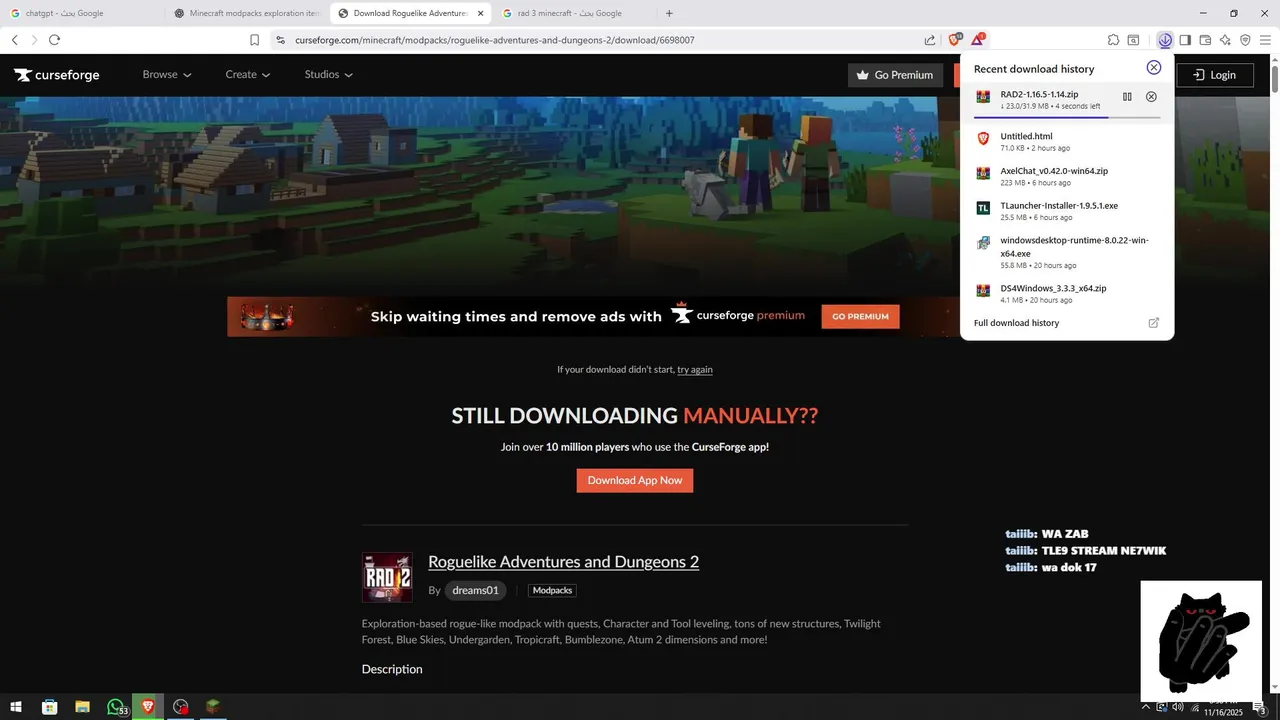
Task: Click the Full download history link
Action: click(1016, 323)
